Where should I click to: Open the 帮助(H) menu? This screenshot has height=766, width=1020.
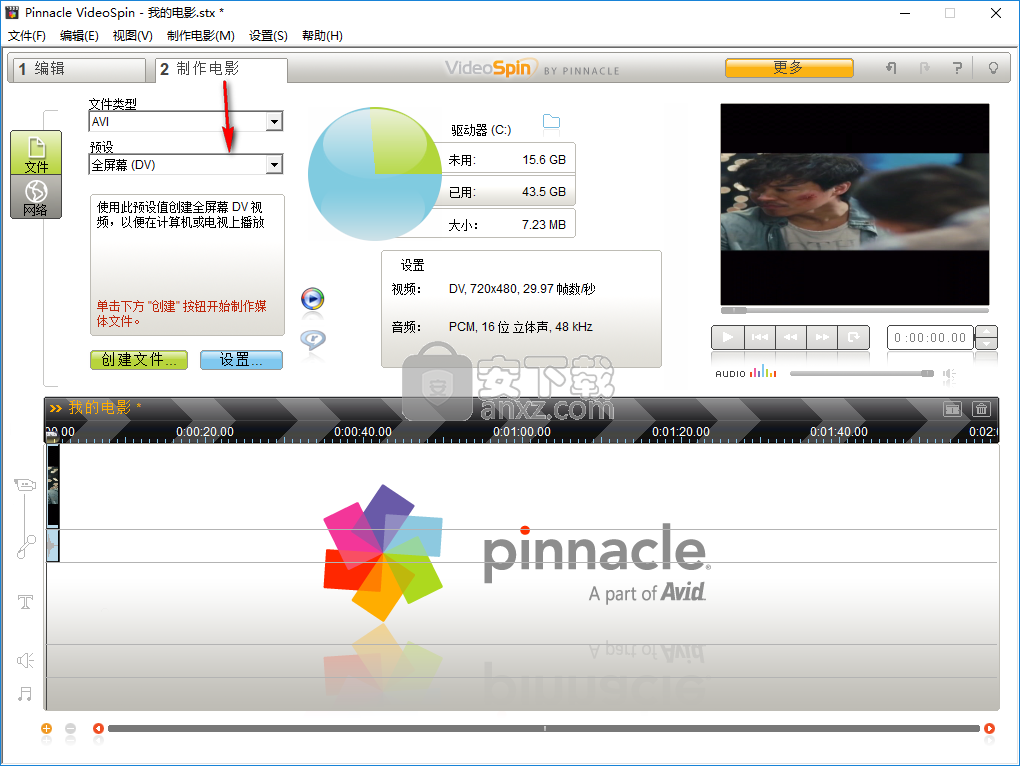pos(322,36)
